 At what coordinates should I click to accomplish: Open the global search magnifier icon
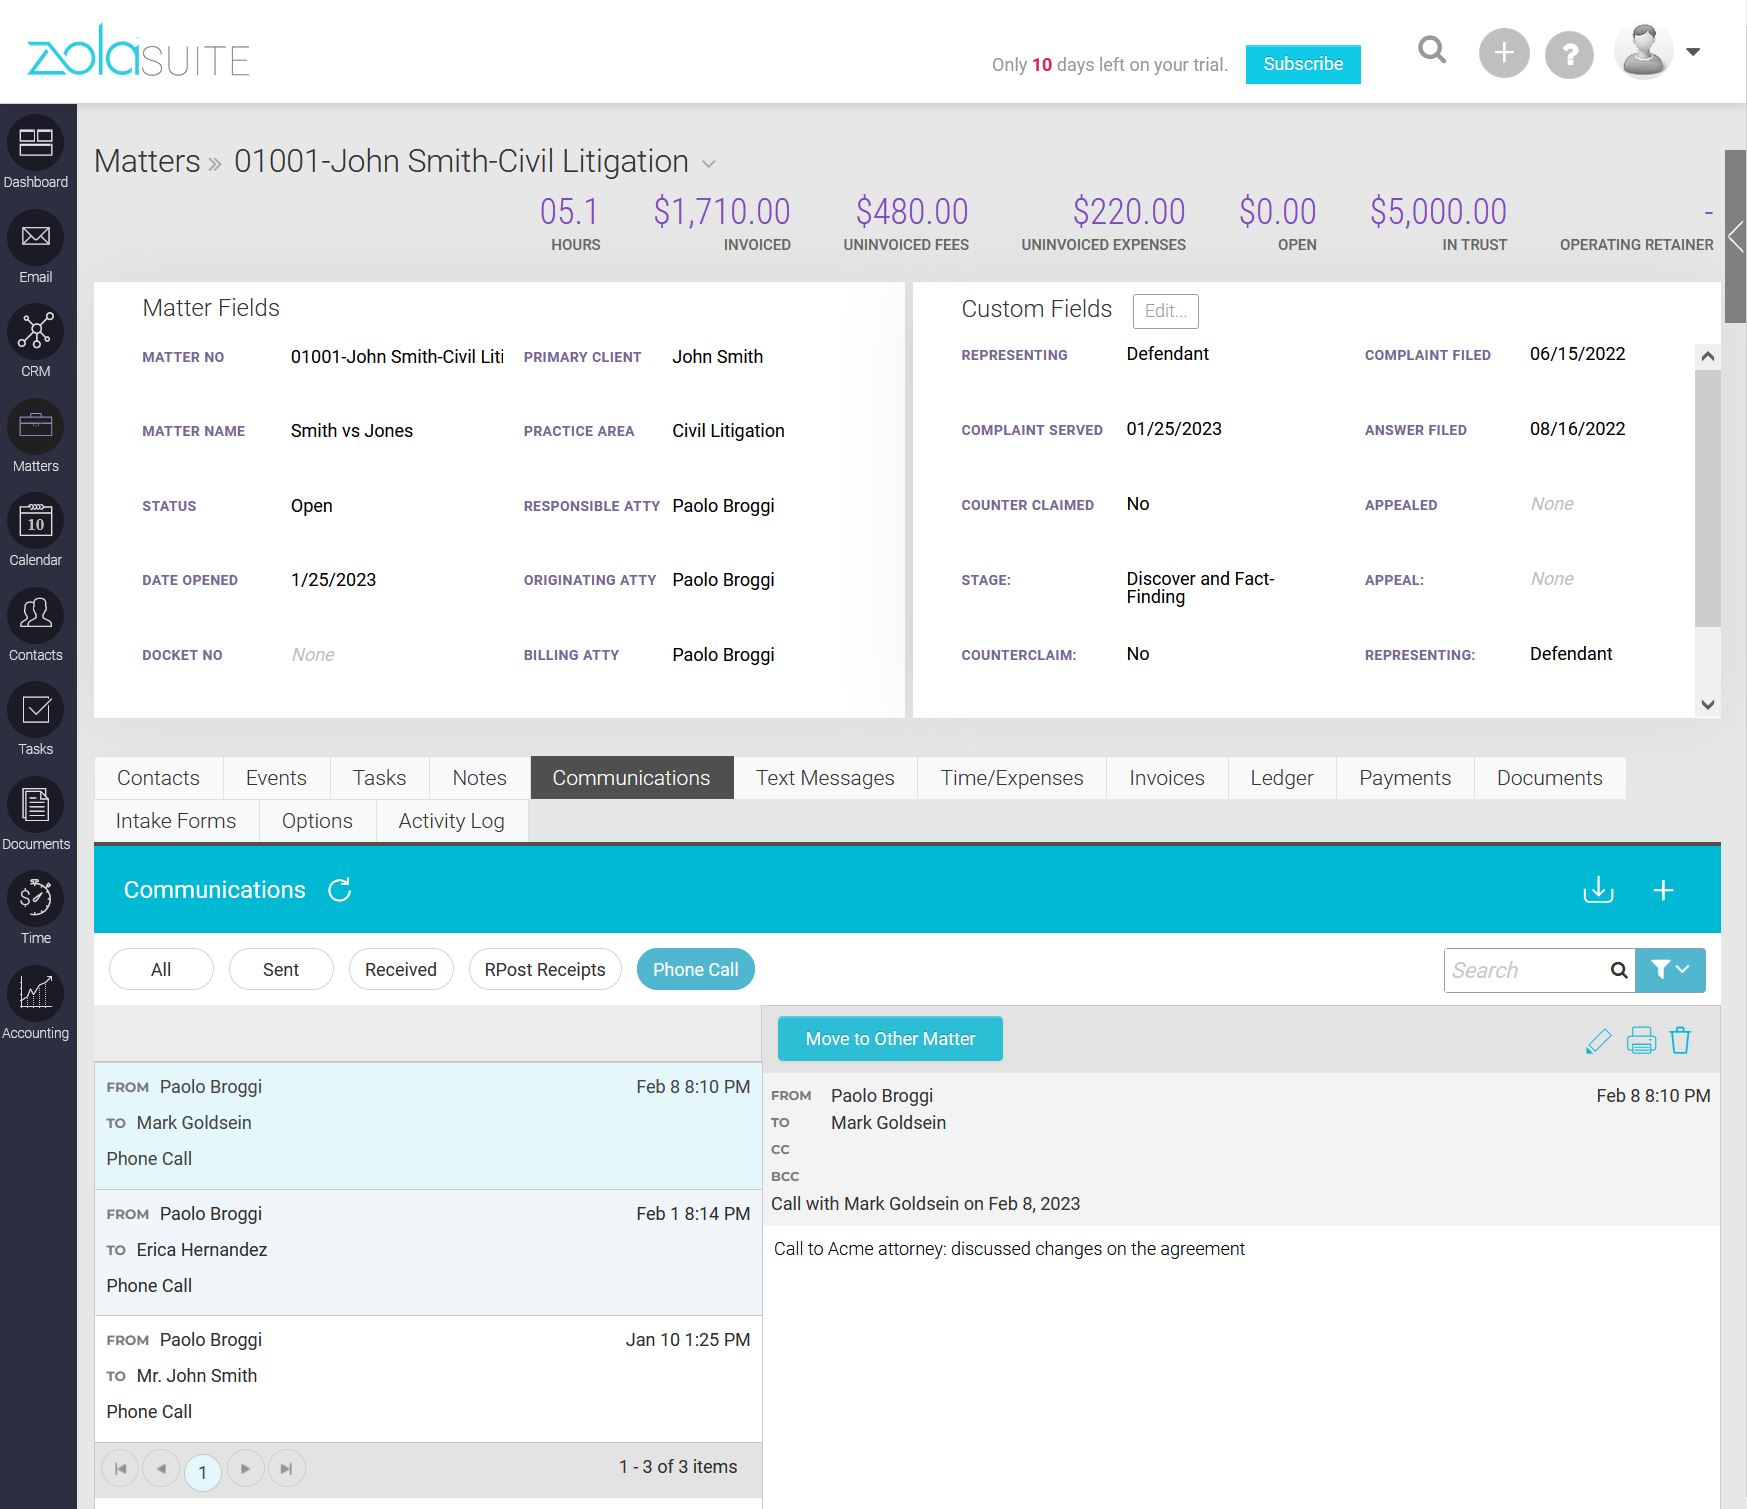pyautogui.click(x=1432, y=50)
